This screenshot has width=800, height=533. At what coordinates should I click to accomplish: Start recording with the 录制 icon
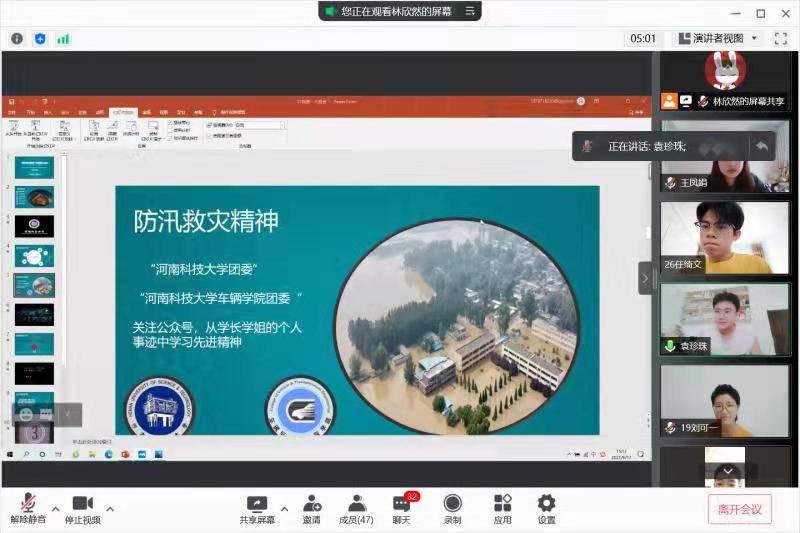452,509
